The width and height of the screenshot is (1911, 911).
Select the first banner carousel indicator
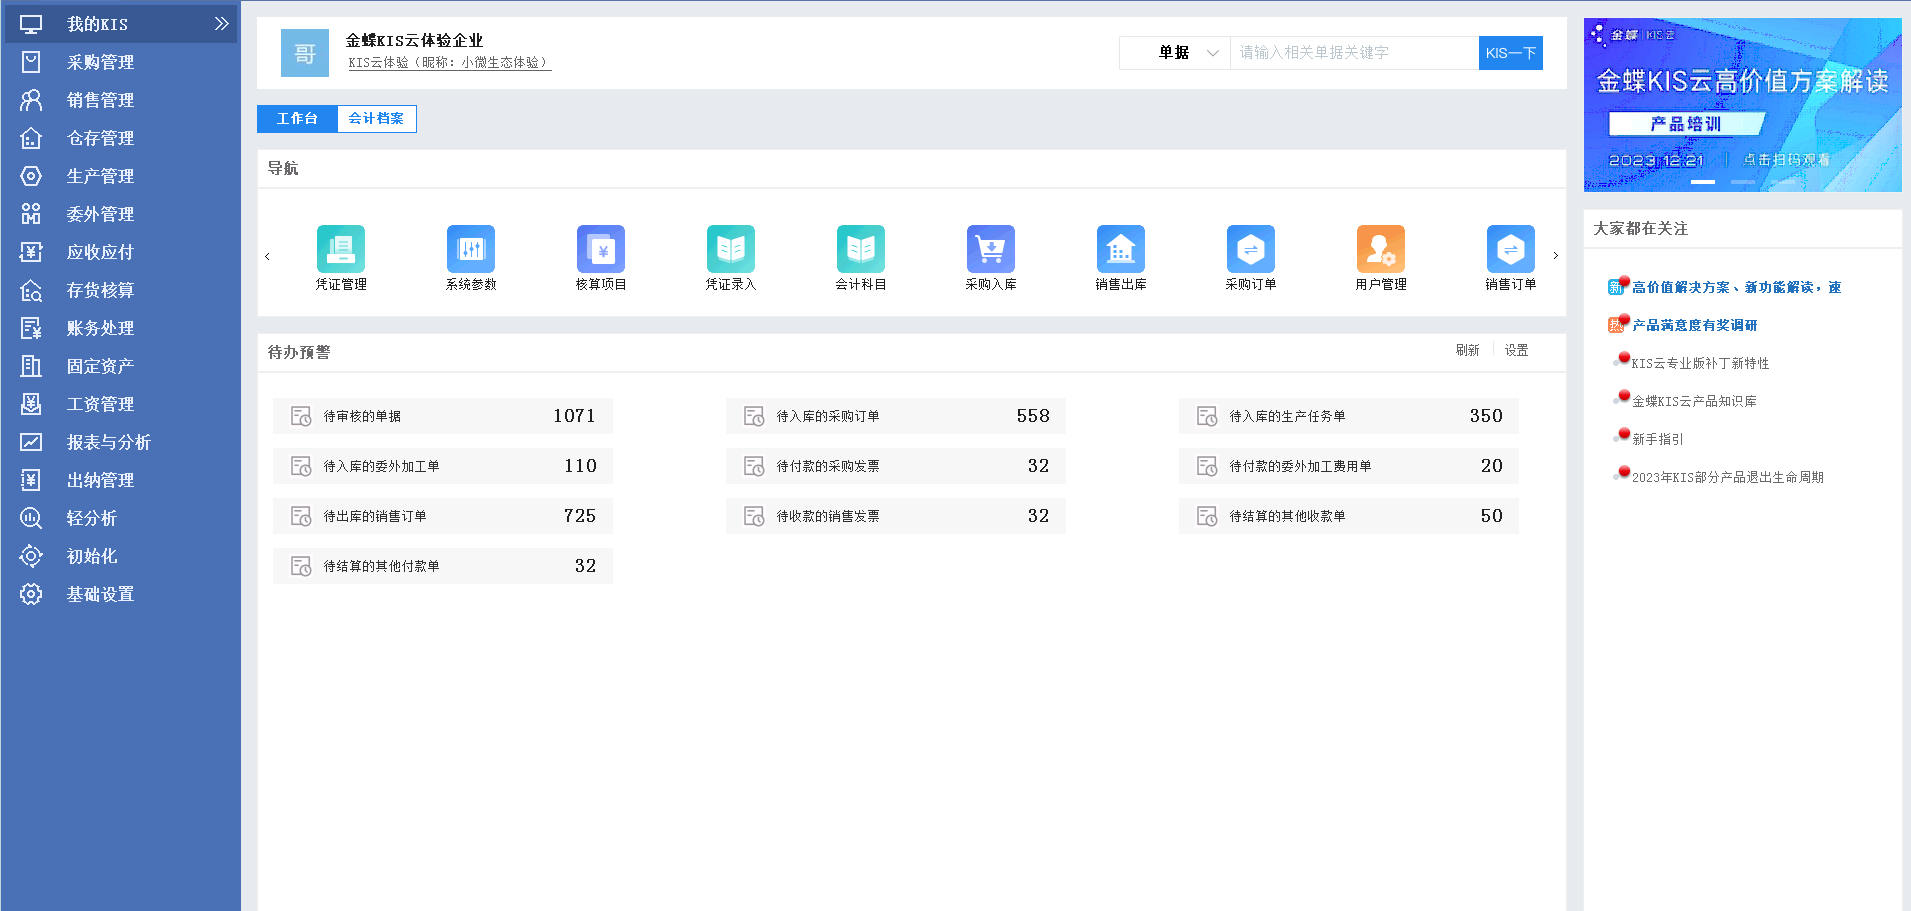pyautogui.click(x=1703, y=182)
